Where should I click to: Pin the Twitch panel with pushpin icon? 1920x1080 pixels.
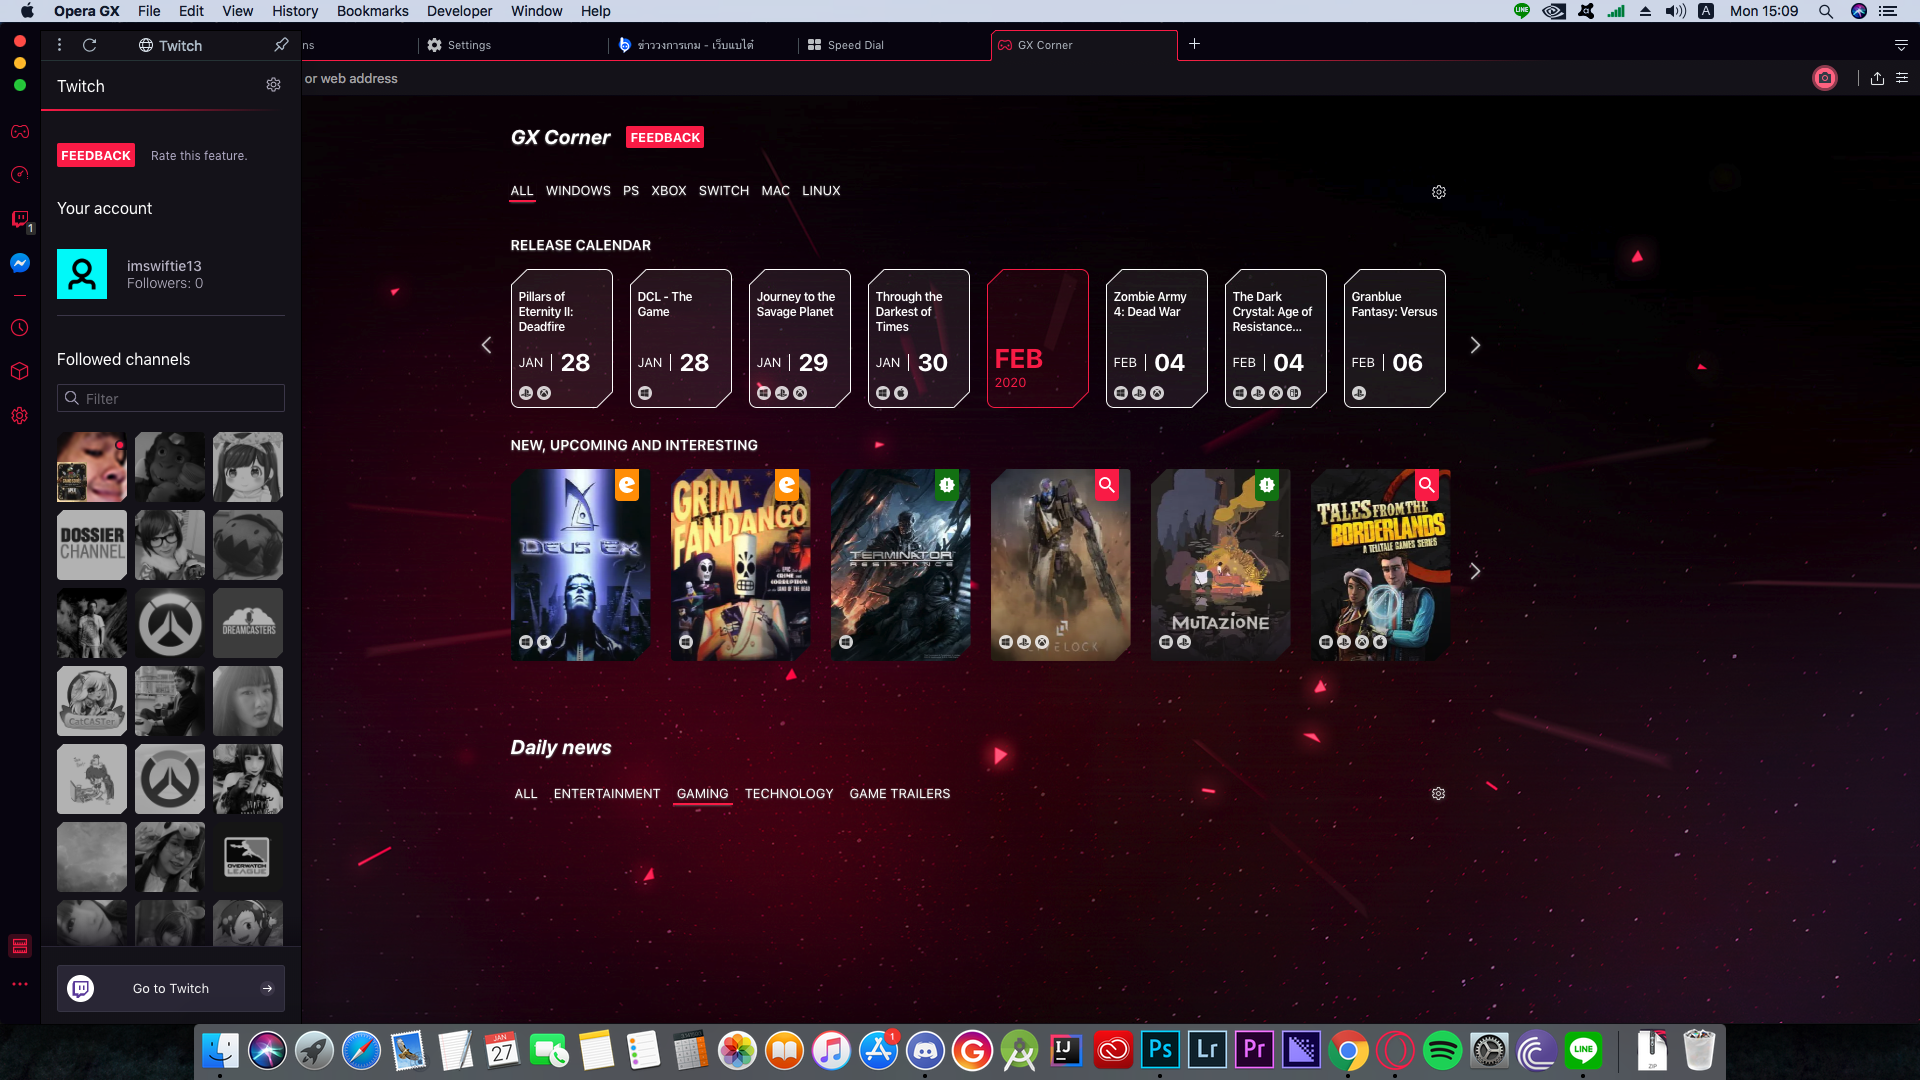coord(281,45)
